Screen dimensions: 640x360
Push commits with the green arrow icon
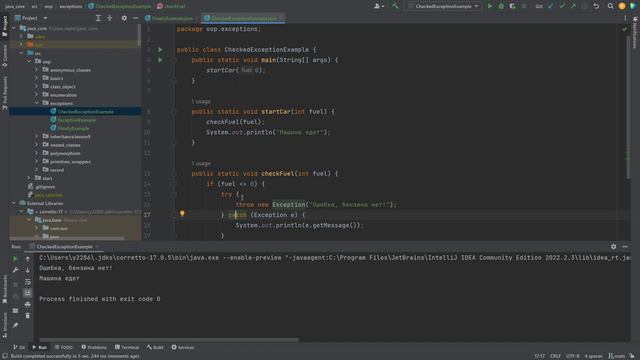click(x=573, y=6)
